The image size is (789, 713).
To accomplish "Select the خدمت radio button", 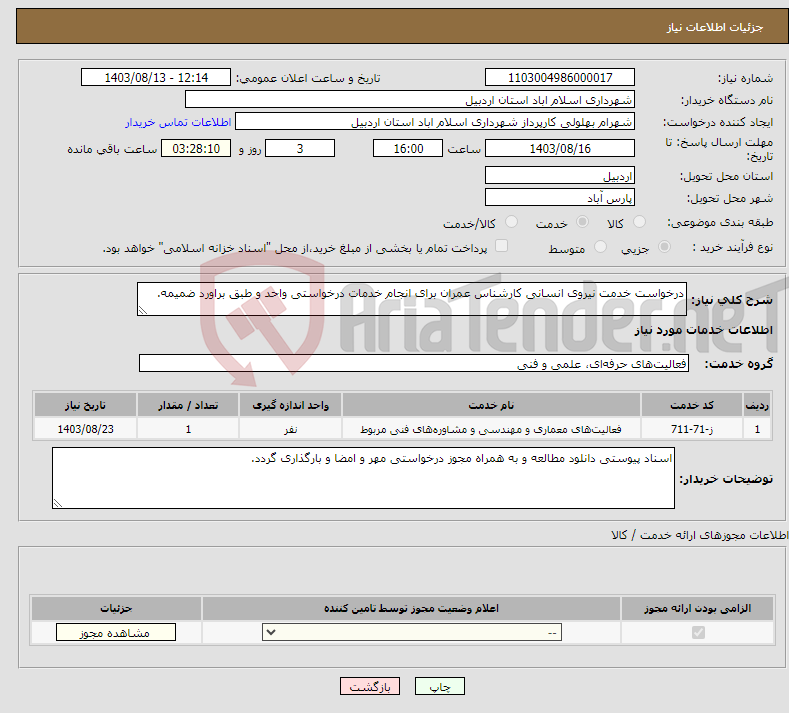I will 582,222.
